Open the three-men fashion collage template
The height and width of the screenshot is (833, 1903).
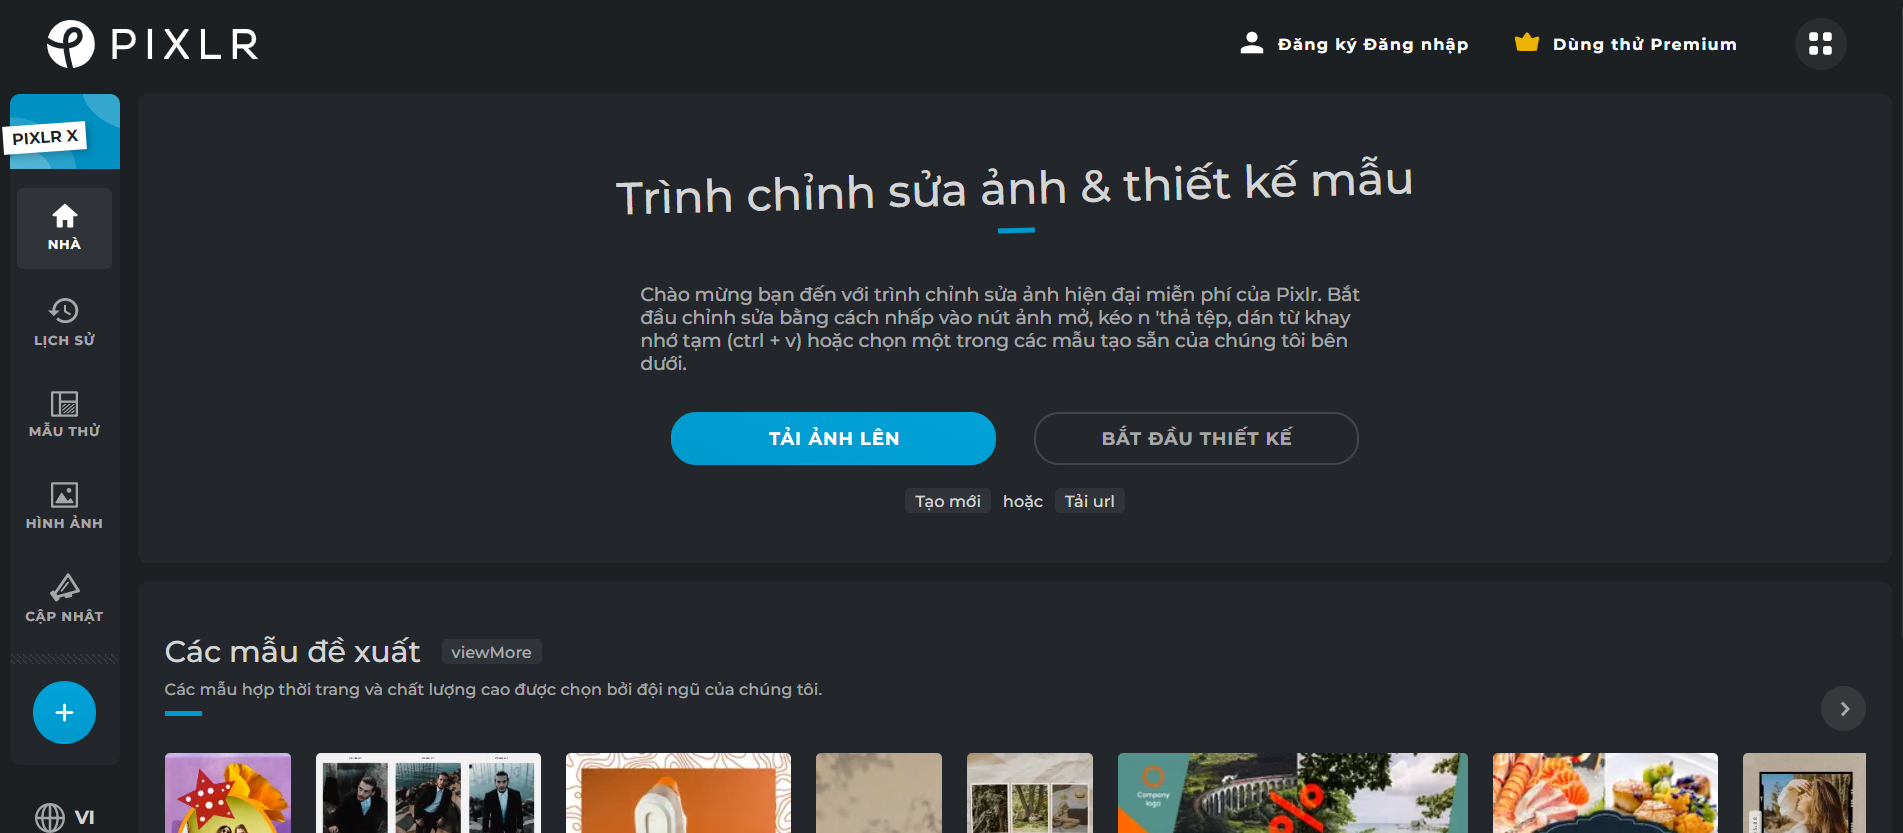click(428, 793)
